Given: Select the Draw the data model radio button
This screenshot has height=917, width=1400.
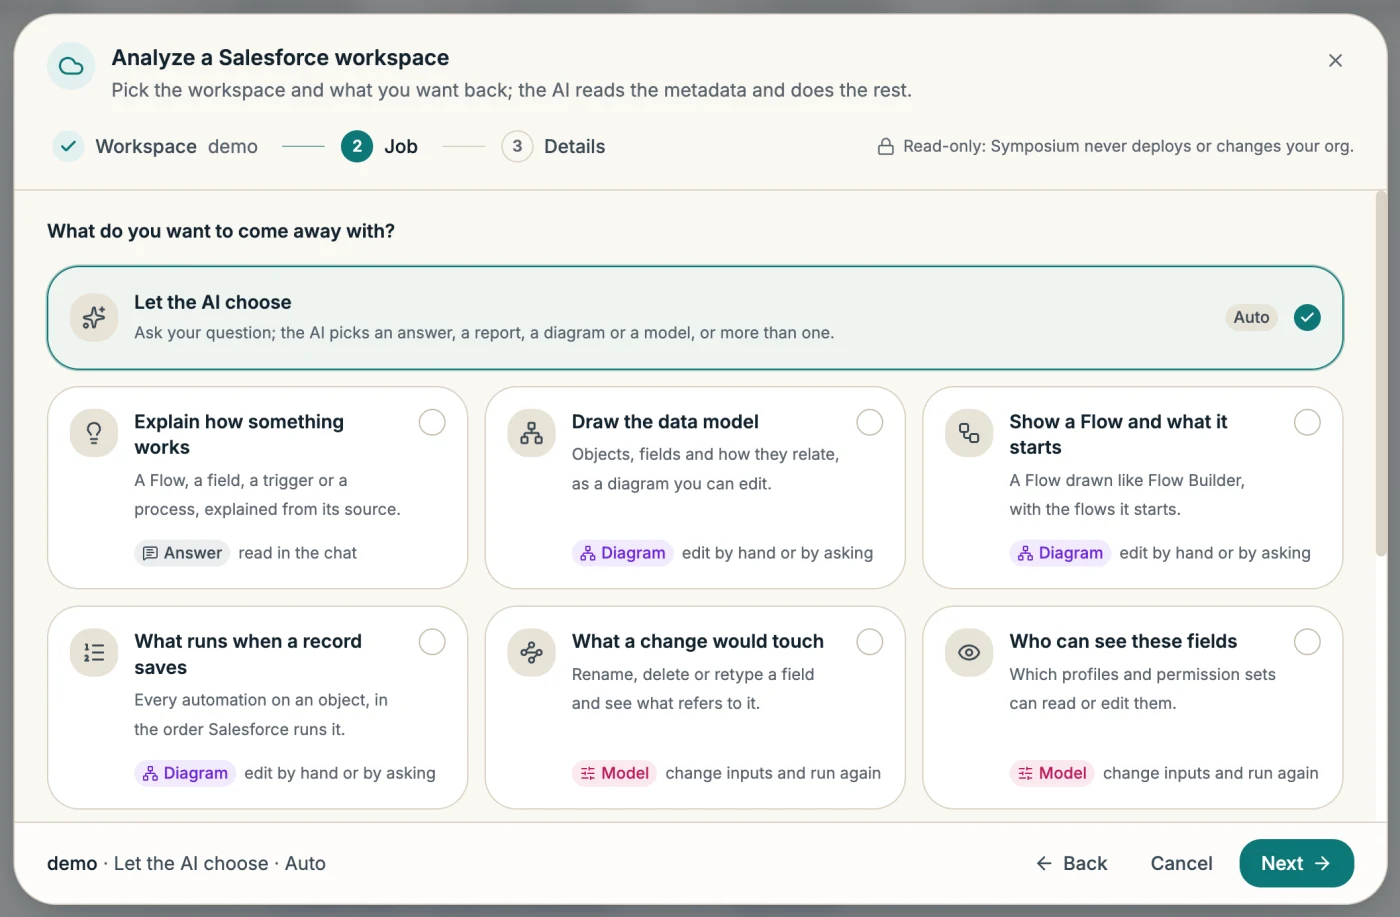Looking at the screenshot, I should tap(870, 422).
